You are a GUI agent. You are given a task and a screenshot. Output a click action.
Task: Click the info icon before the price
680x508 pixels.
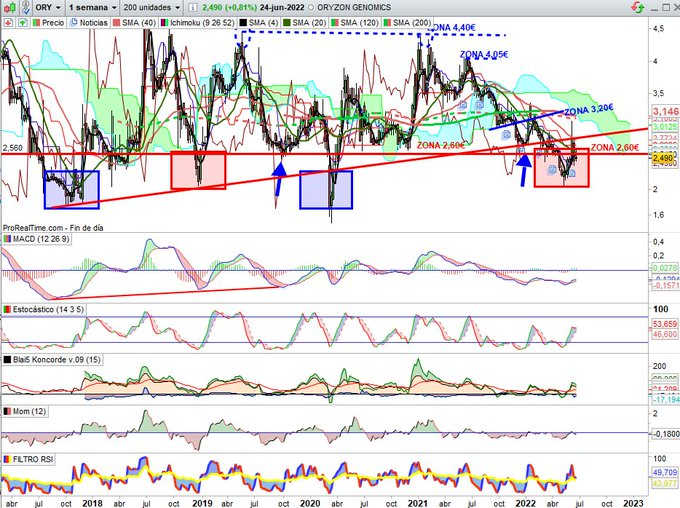(193, 7)
